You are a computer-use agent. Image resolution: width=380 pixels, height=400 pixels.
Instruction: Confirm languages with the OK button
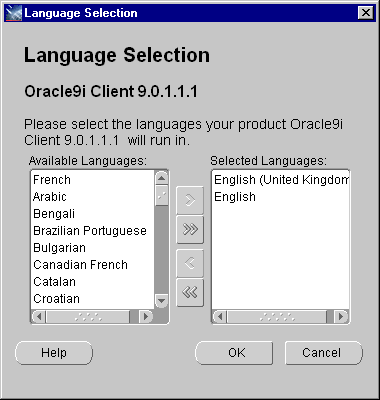click(234, 353)
